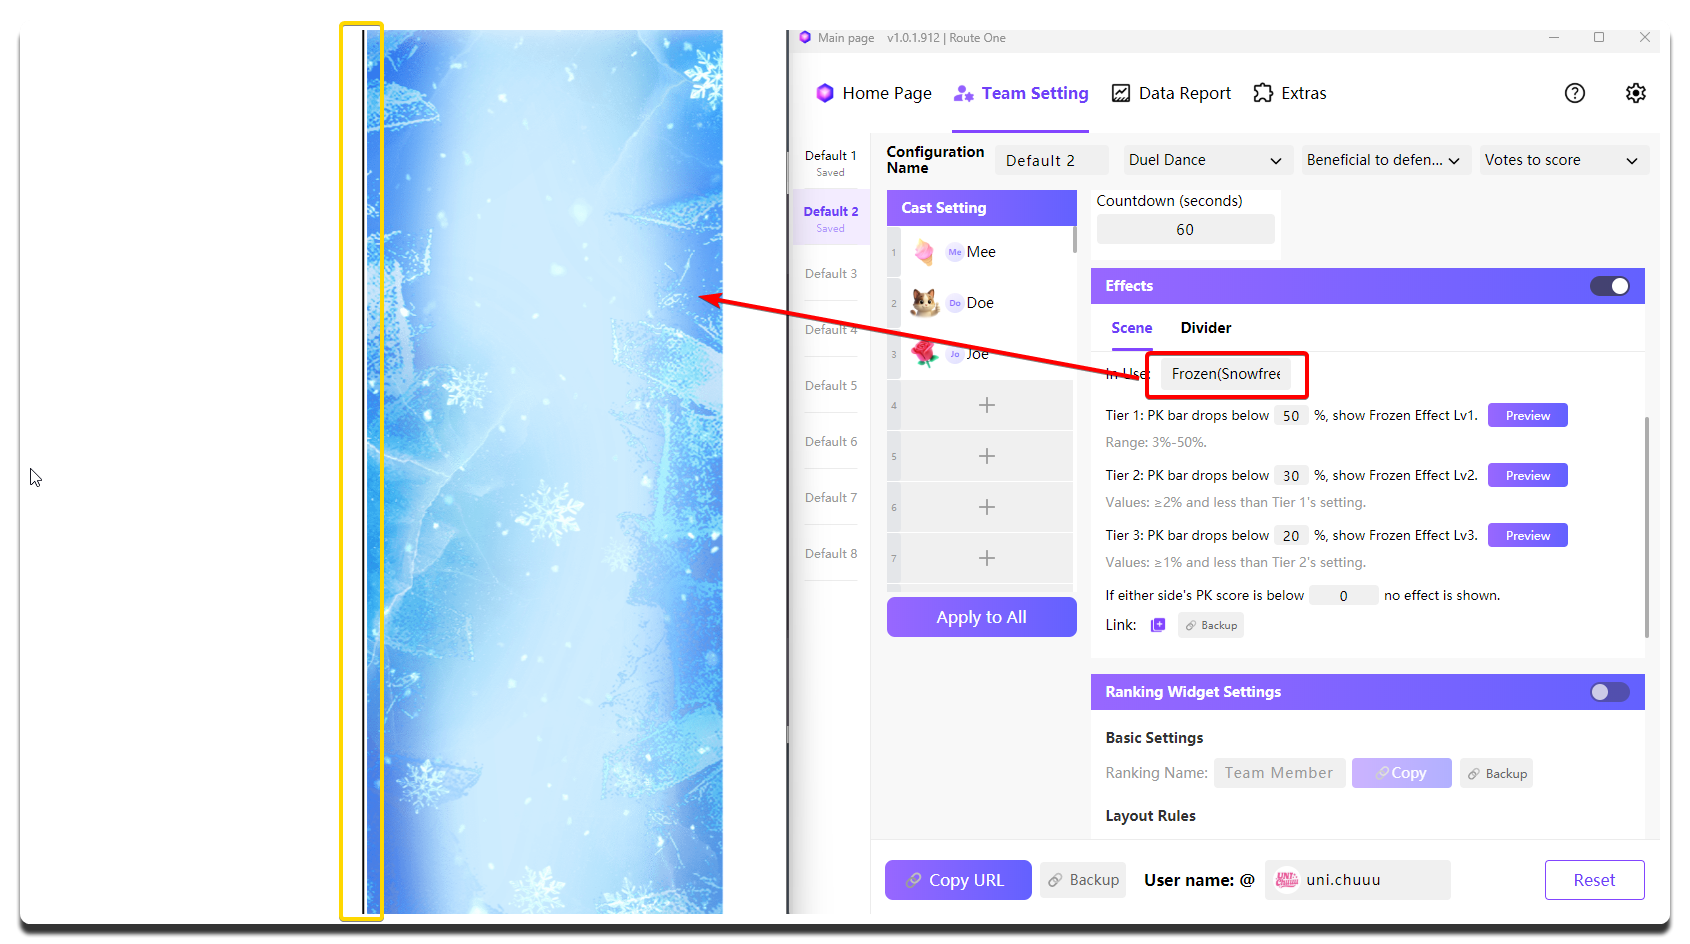Click Doe's cat avatar icon
The width and height of the screenshot is (1690, 944).
[924, 303]
